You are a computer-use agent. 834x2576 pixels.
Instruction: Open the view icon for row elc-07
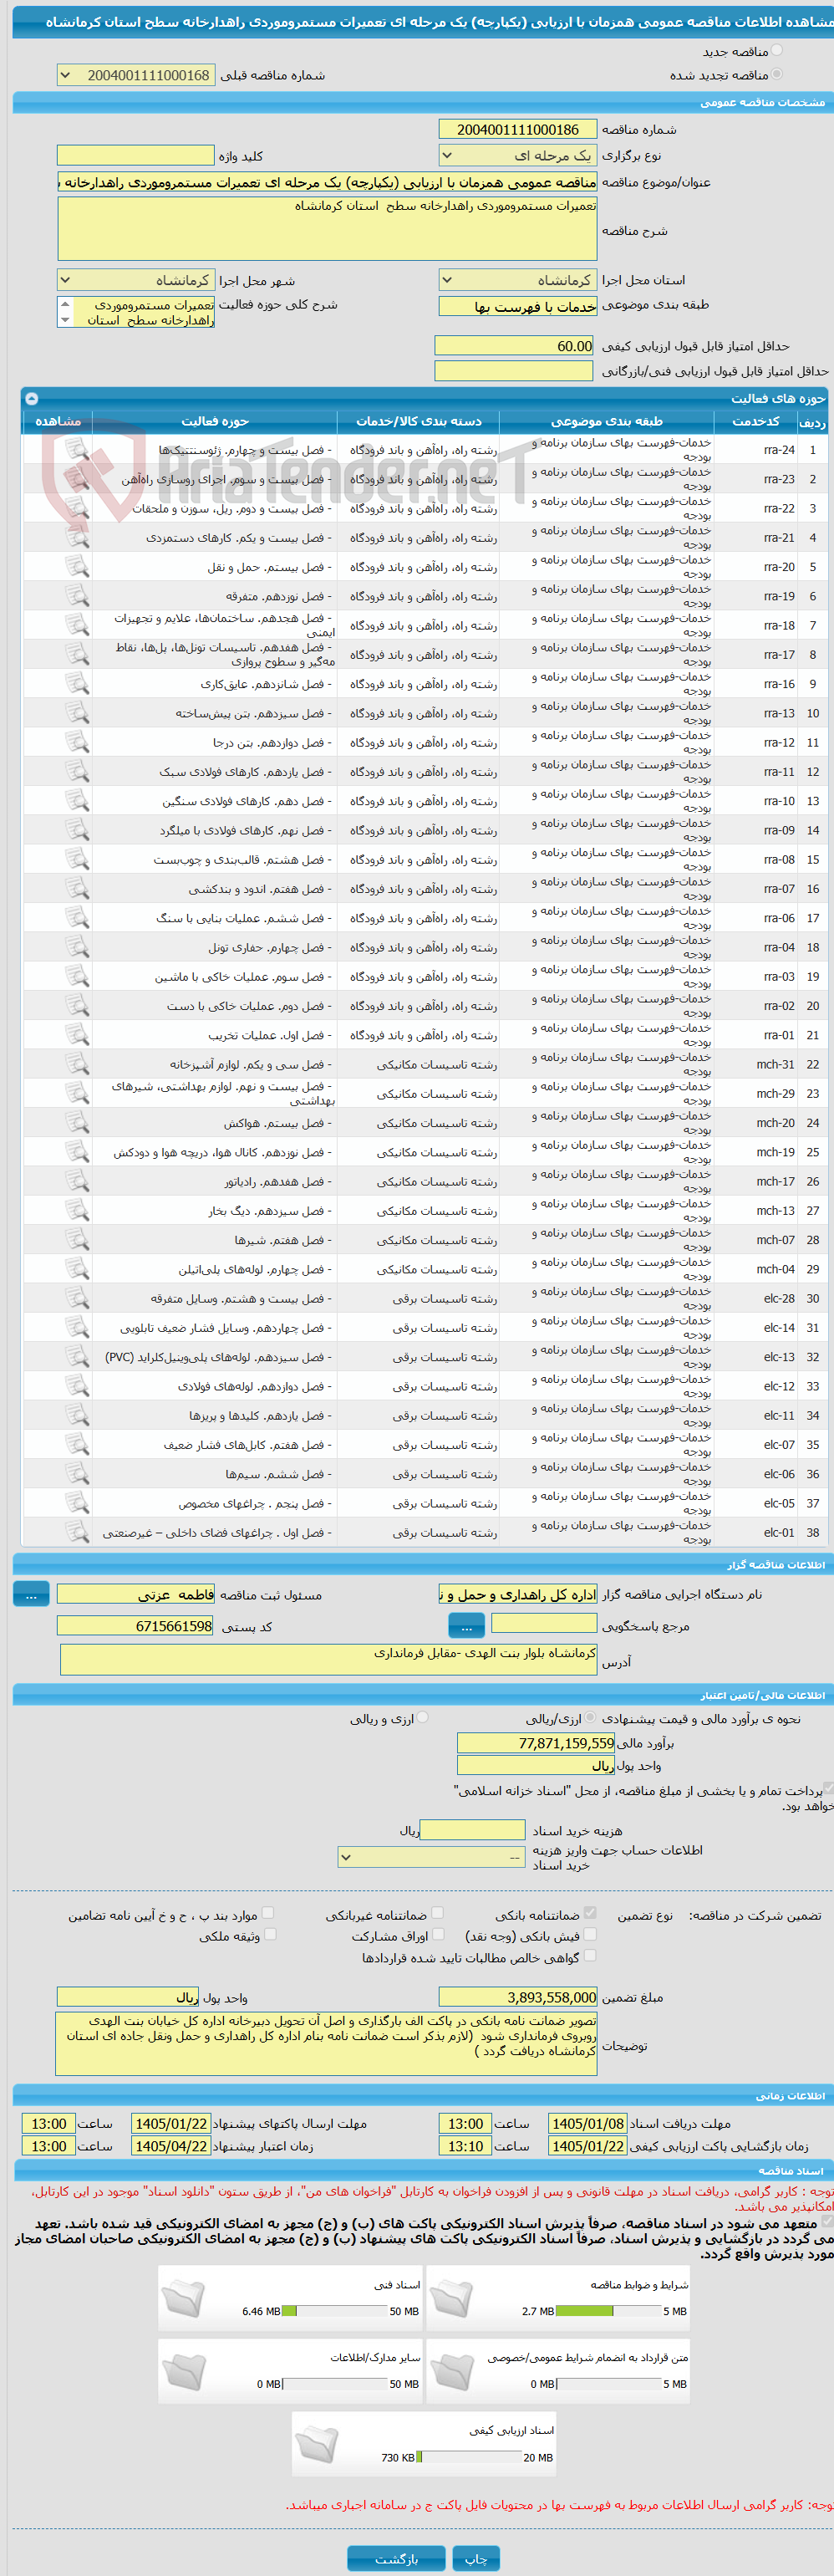(76, 1444)
